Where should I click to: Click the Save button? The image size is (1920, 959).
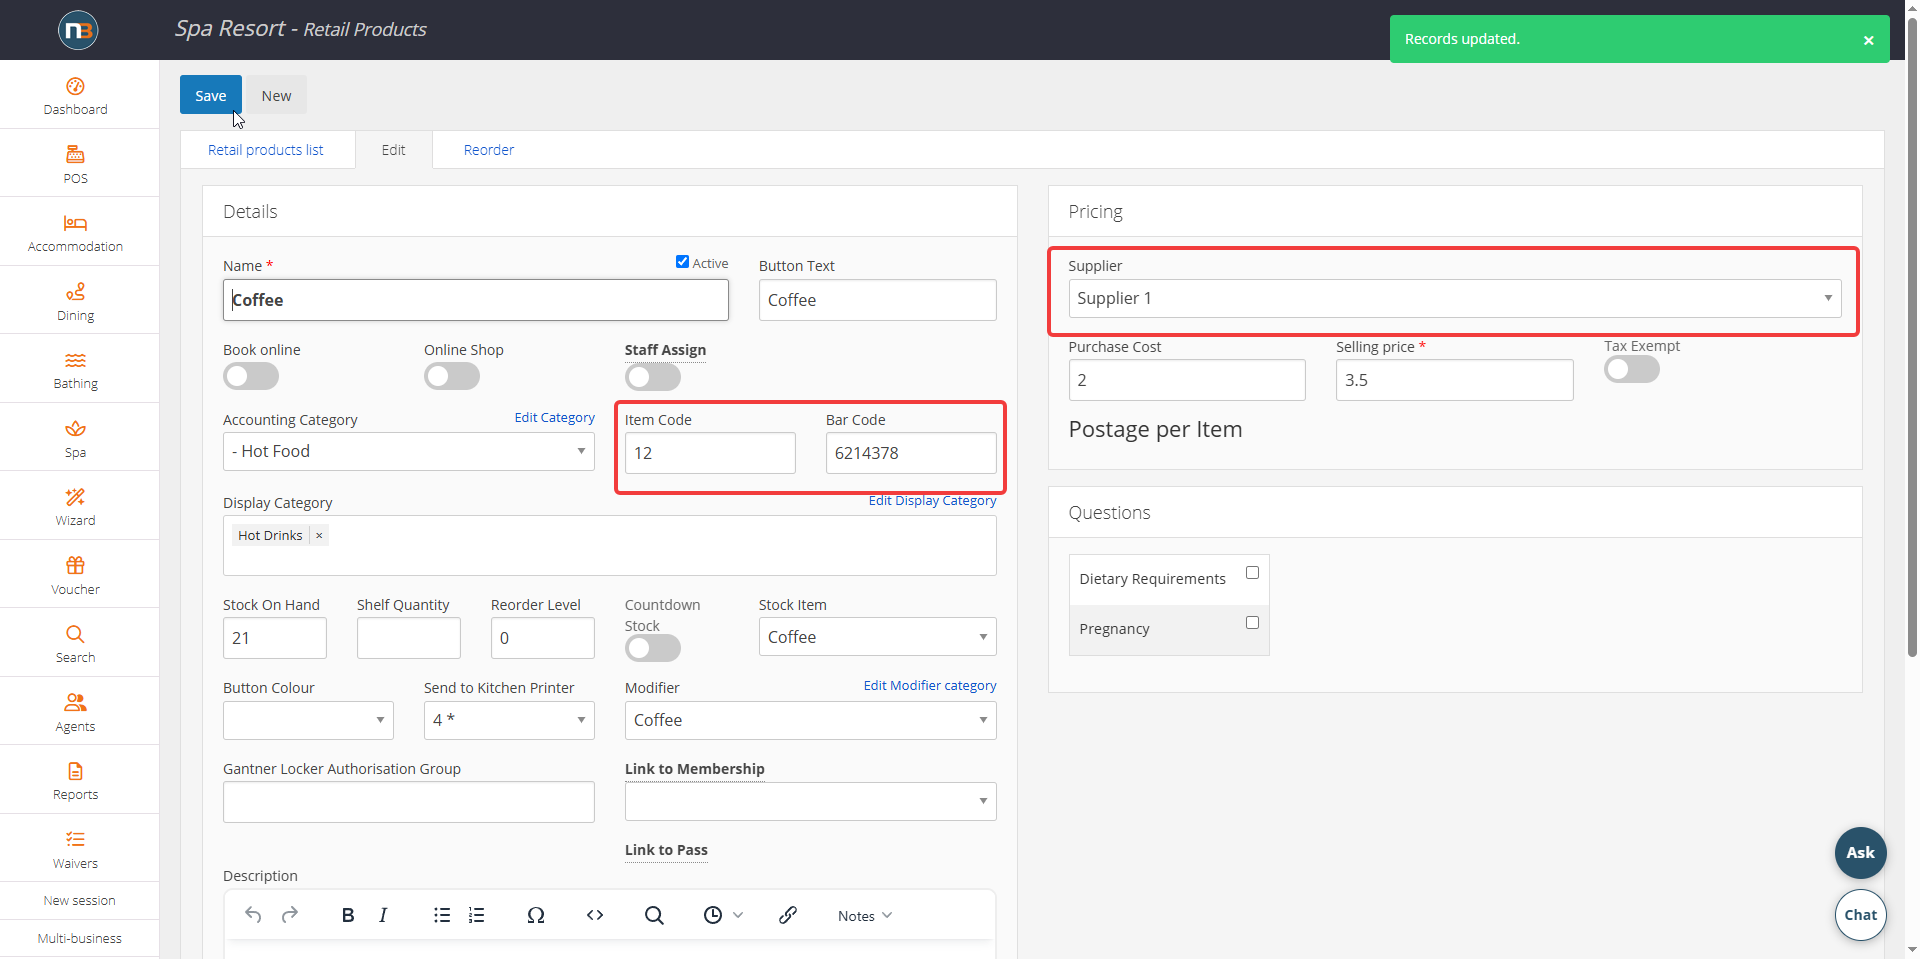(x=210, y=95)
